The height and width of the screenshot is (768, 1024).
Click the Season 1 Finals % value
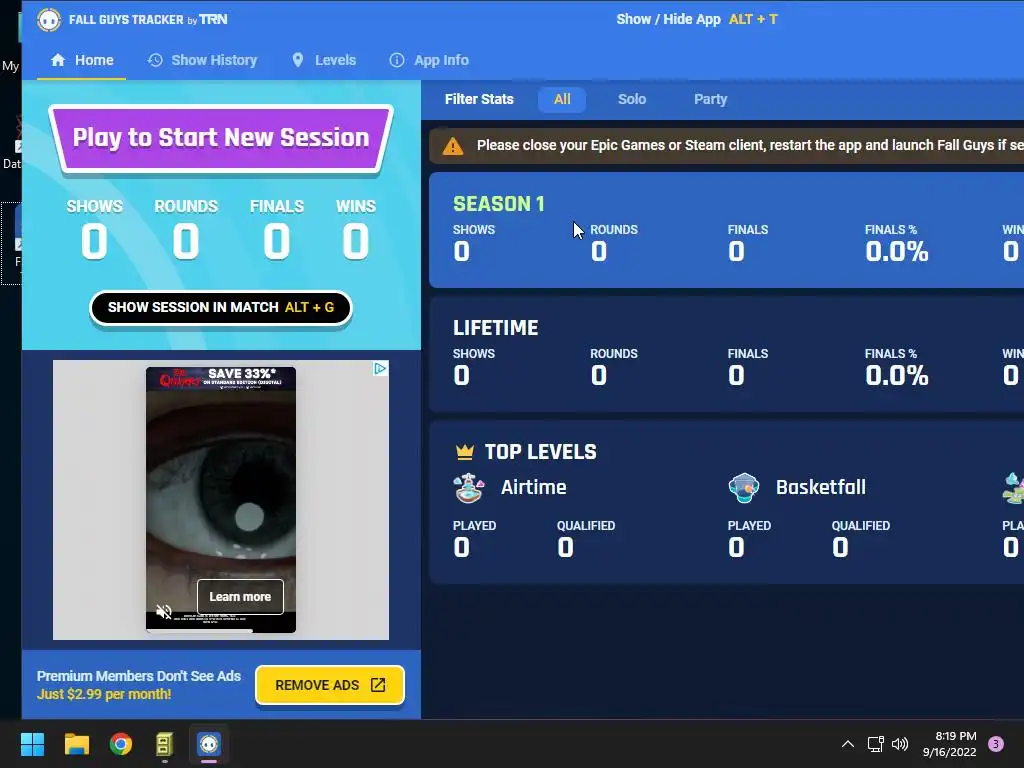pyautogui.click(x=897, y=251)
